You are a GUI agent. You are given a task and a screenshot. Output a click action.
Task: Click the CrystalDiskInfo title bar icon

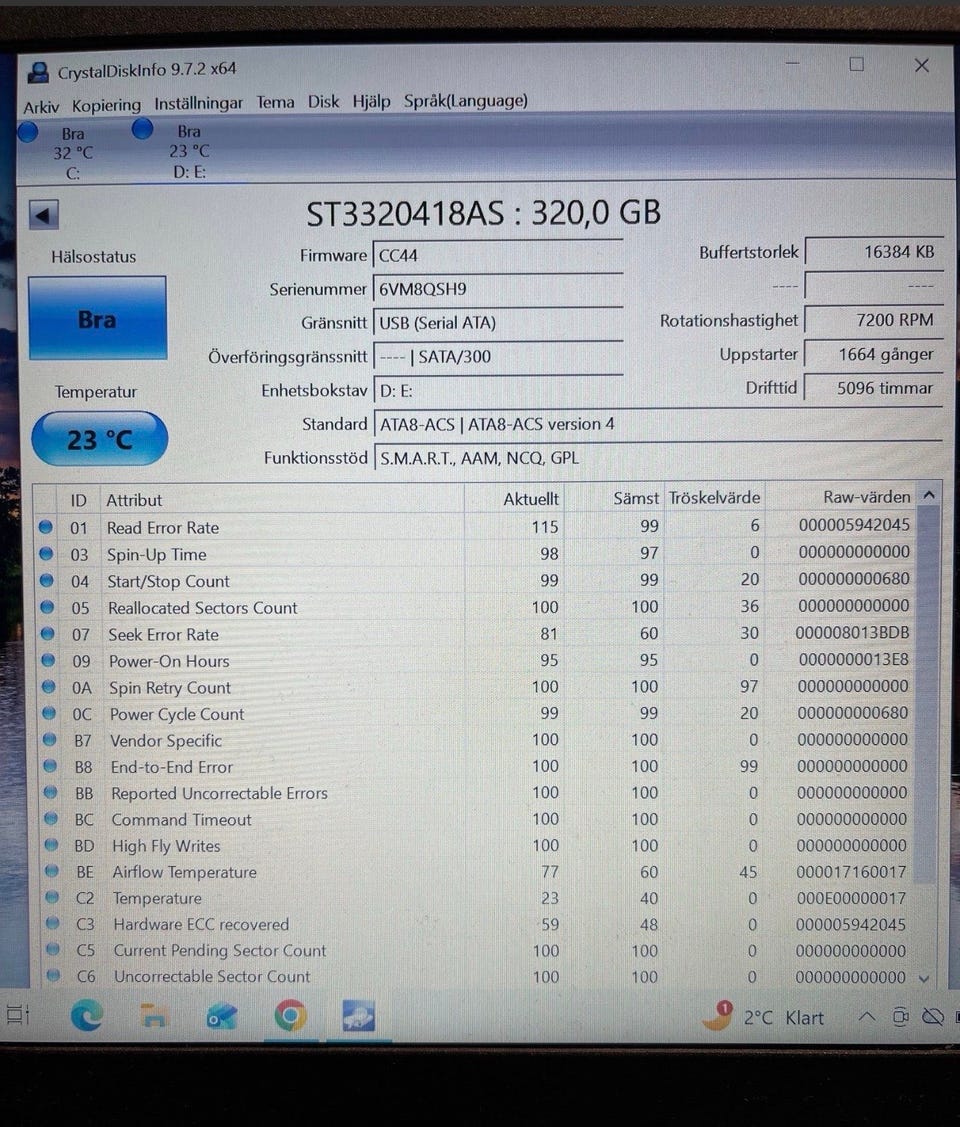[x=37, y=72]
